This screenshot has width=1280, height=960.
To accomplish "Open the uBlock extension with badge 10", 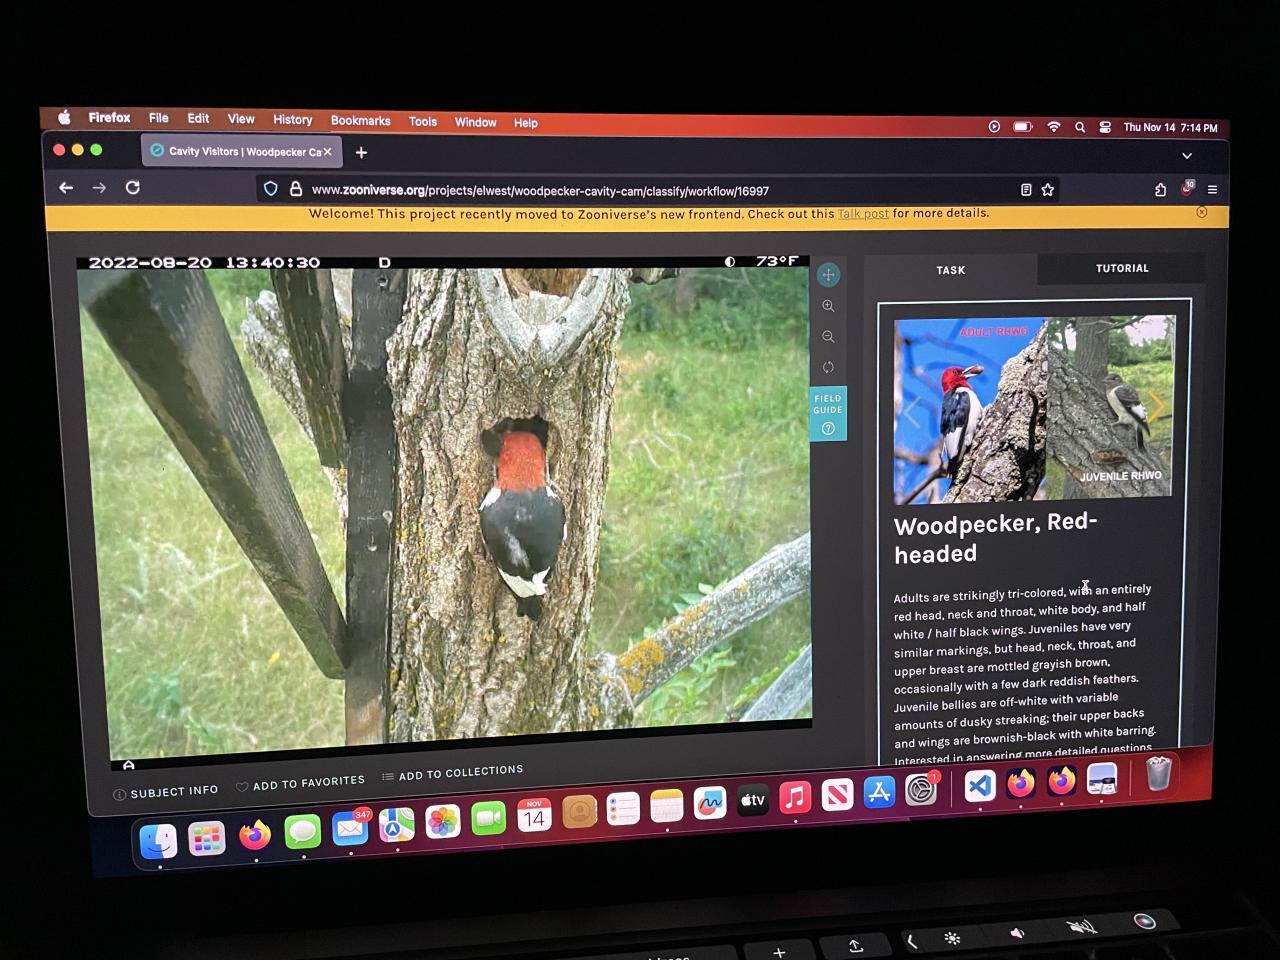I will [1187, 187].
